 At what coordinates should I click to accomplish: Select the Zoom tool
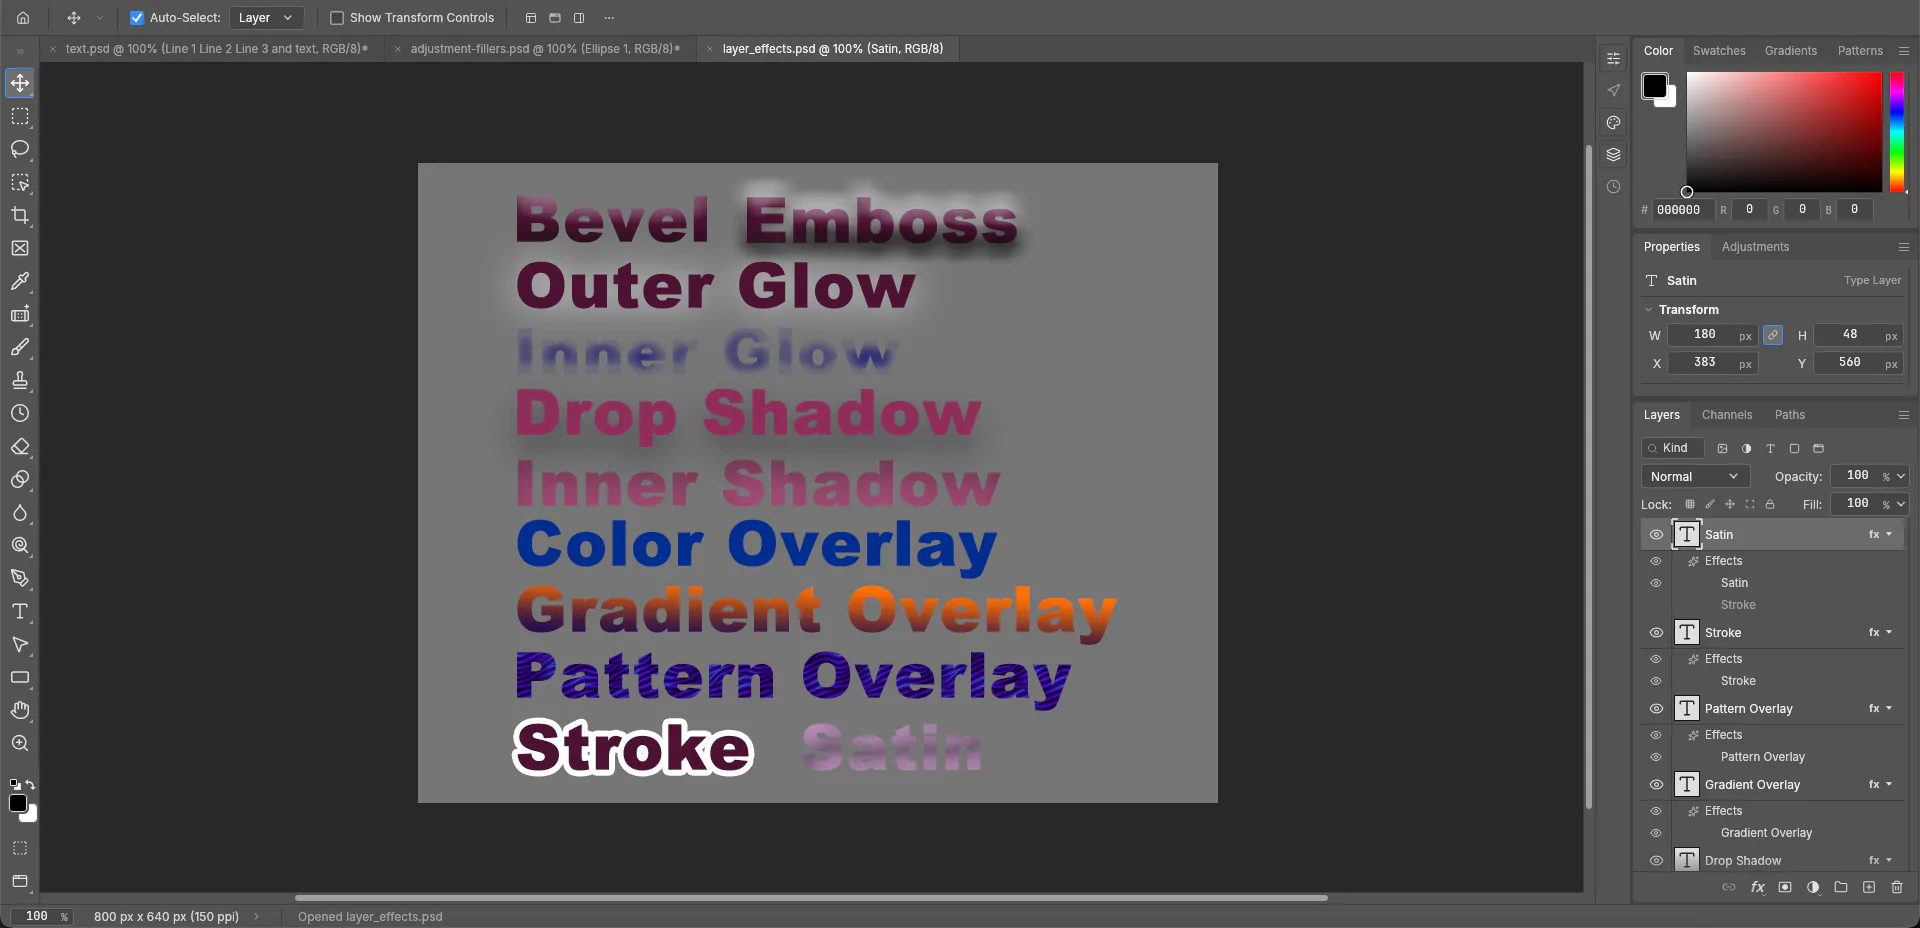click(20, 743)
